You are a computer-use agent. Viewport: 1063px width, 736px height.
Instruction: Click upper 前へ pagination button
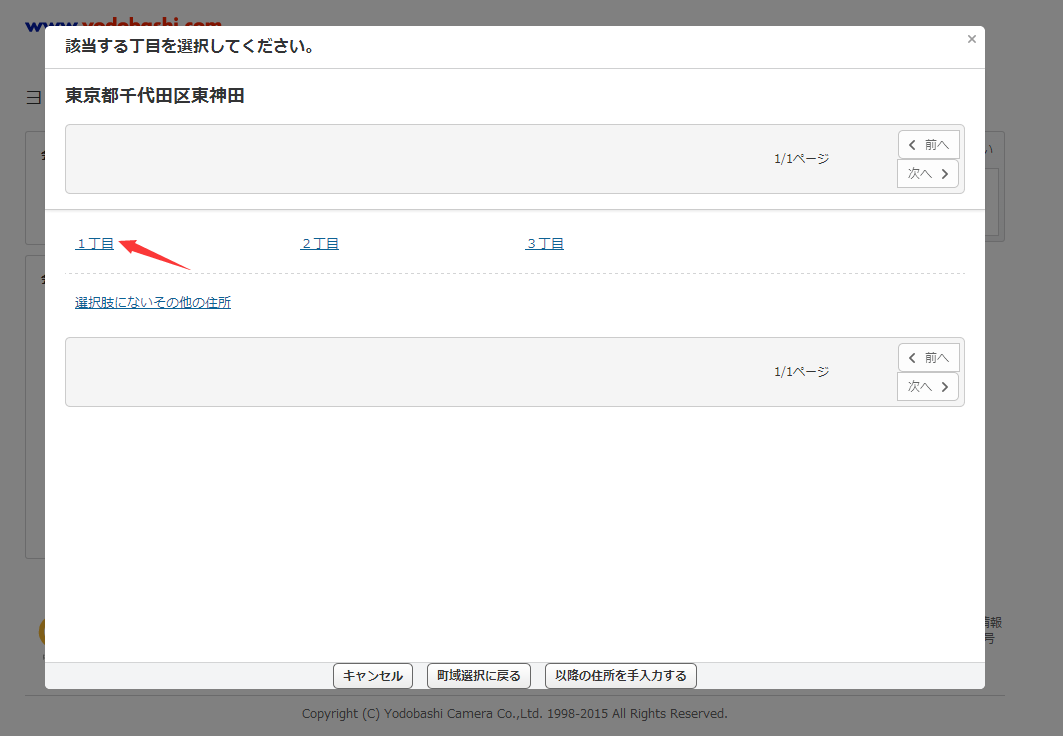[x=929, y=144]
